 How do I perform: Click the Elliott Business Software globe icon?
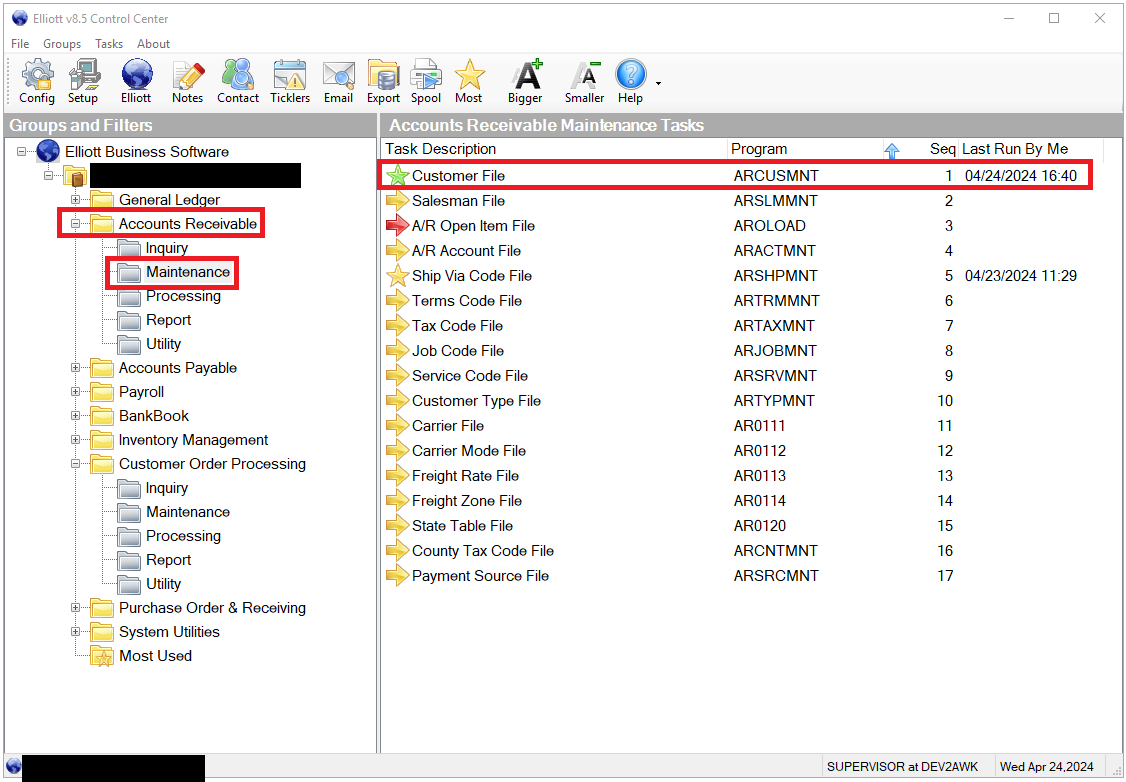[x=47, y=152]
